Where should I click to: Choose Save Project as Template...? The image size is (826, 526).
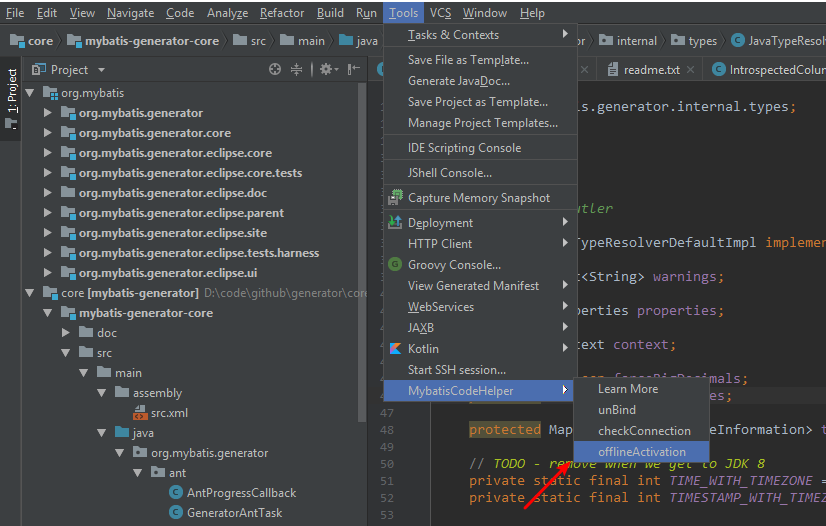click(480, 102)
